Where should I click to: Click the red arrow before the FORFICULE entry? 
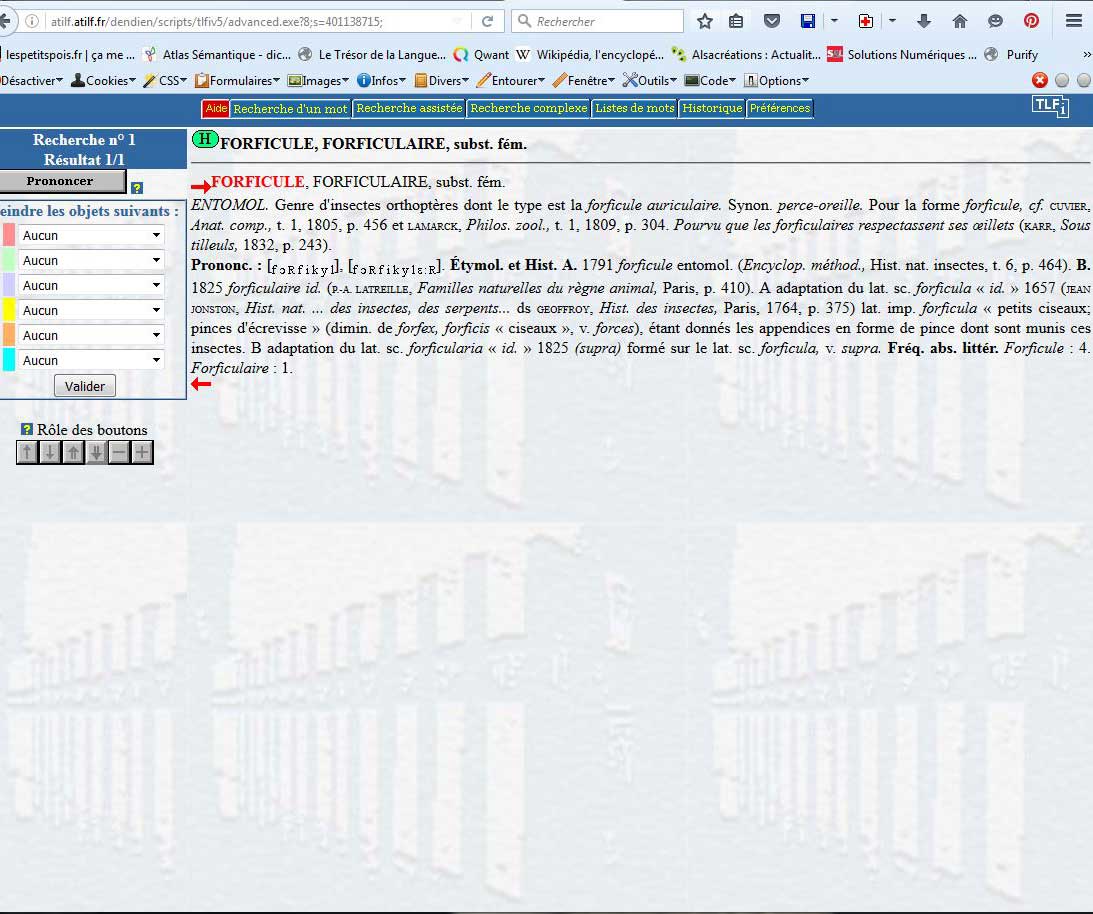[200, 186]
